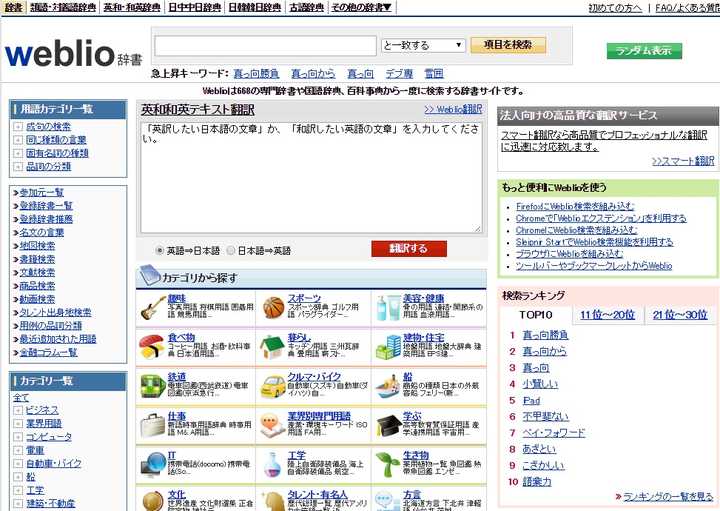The image size is (720, 511).
Task: Open the その他の辞書▼ menu
Action: pyautogui.click(x=361, y=7)
